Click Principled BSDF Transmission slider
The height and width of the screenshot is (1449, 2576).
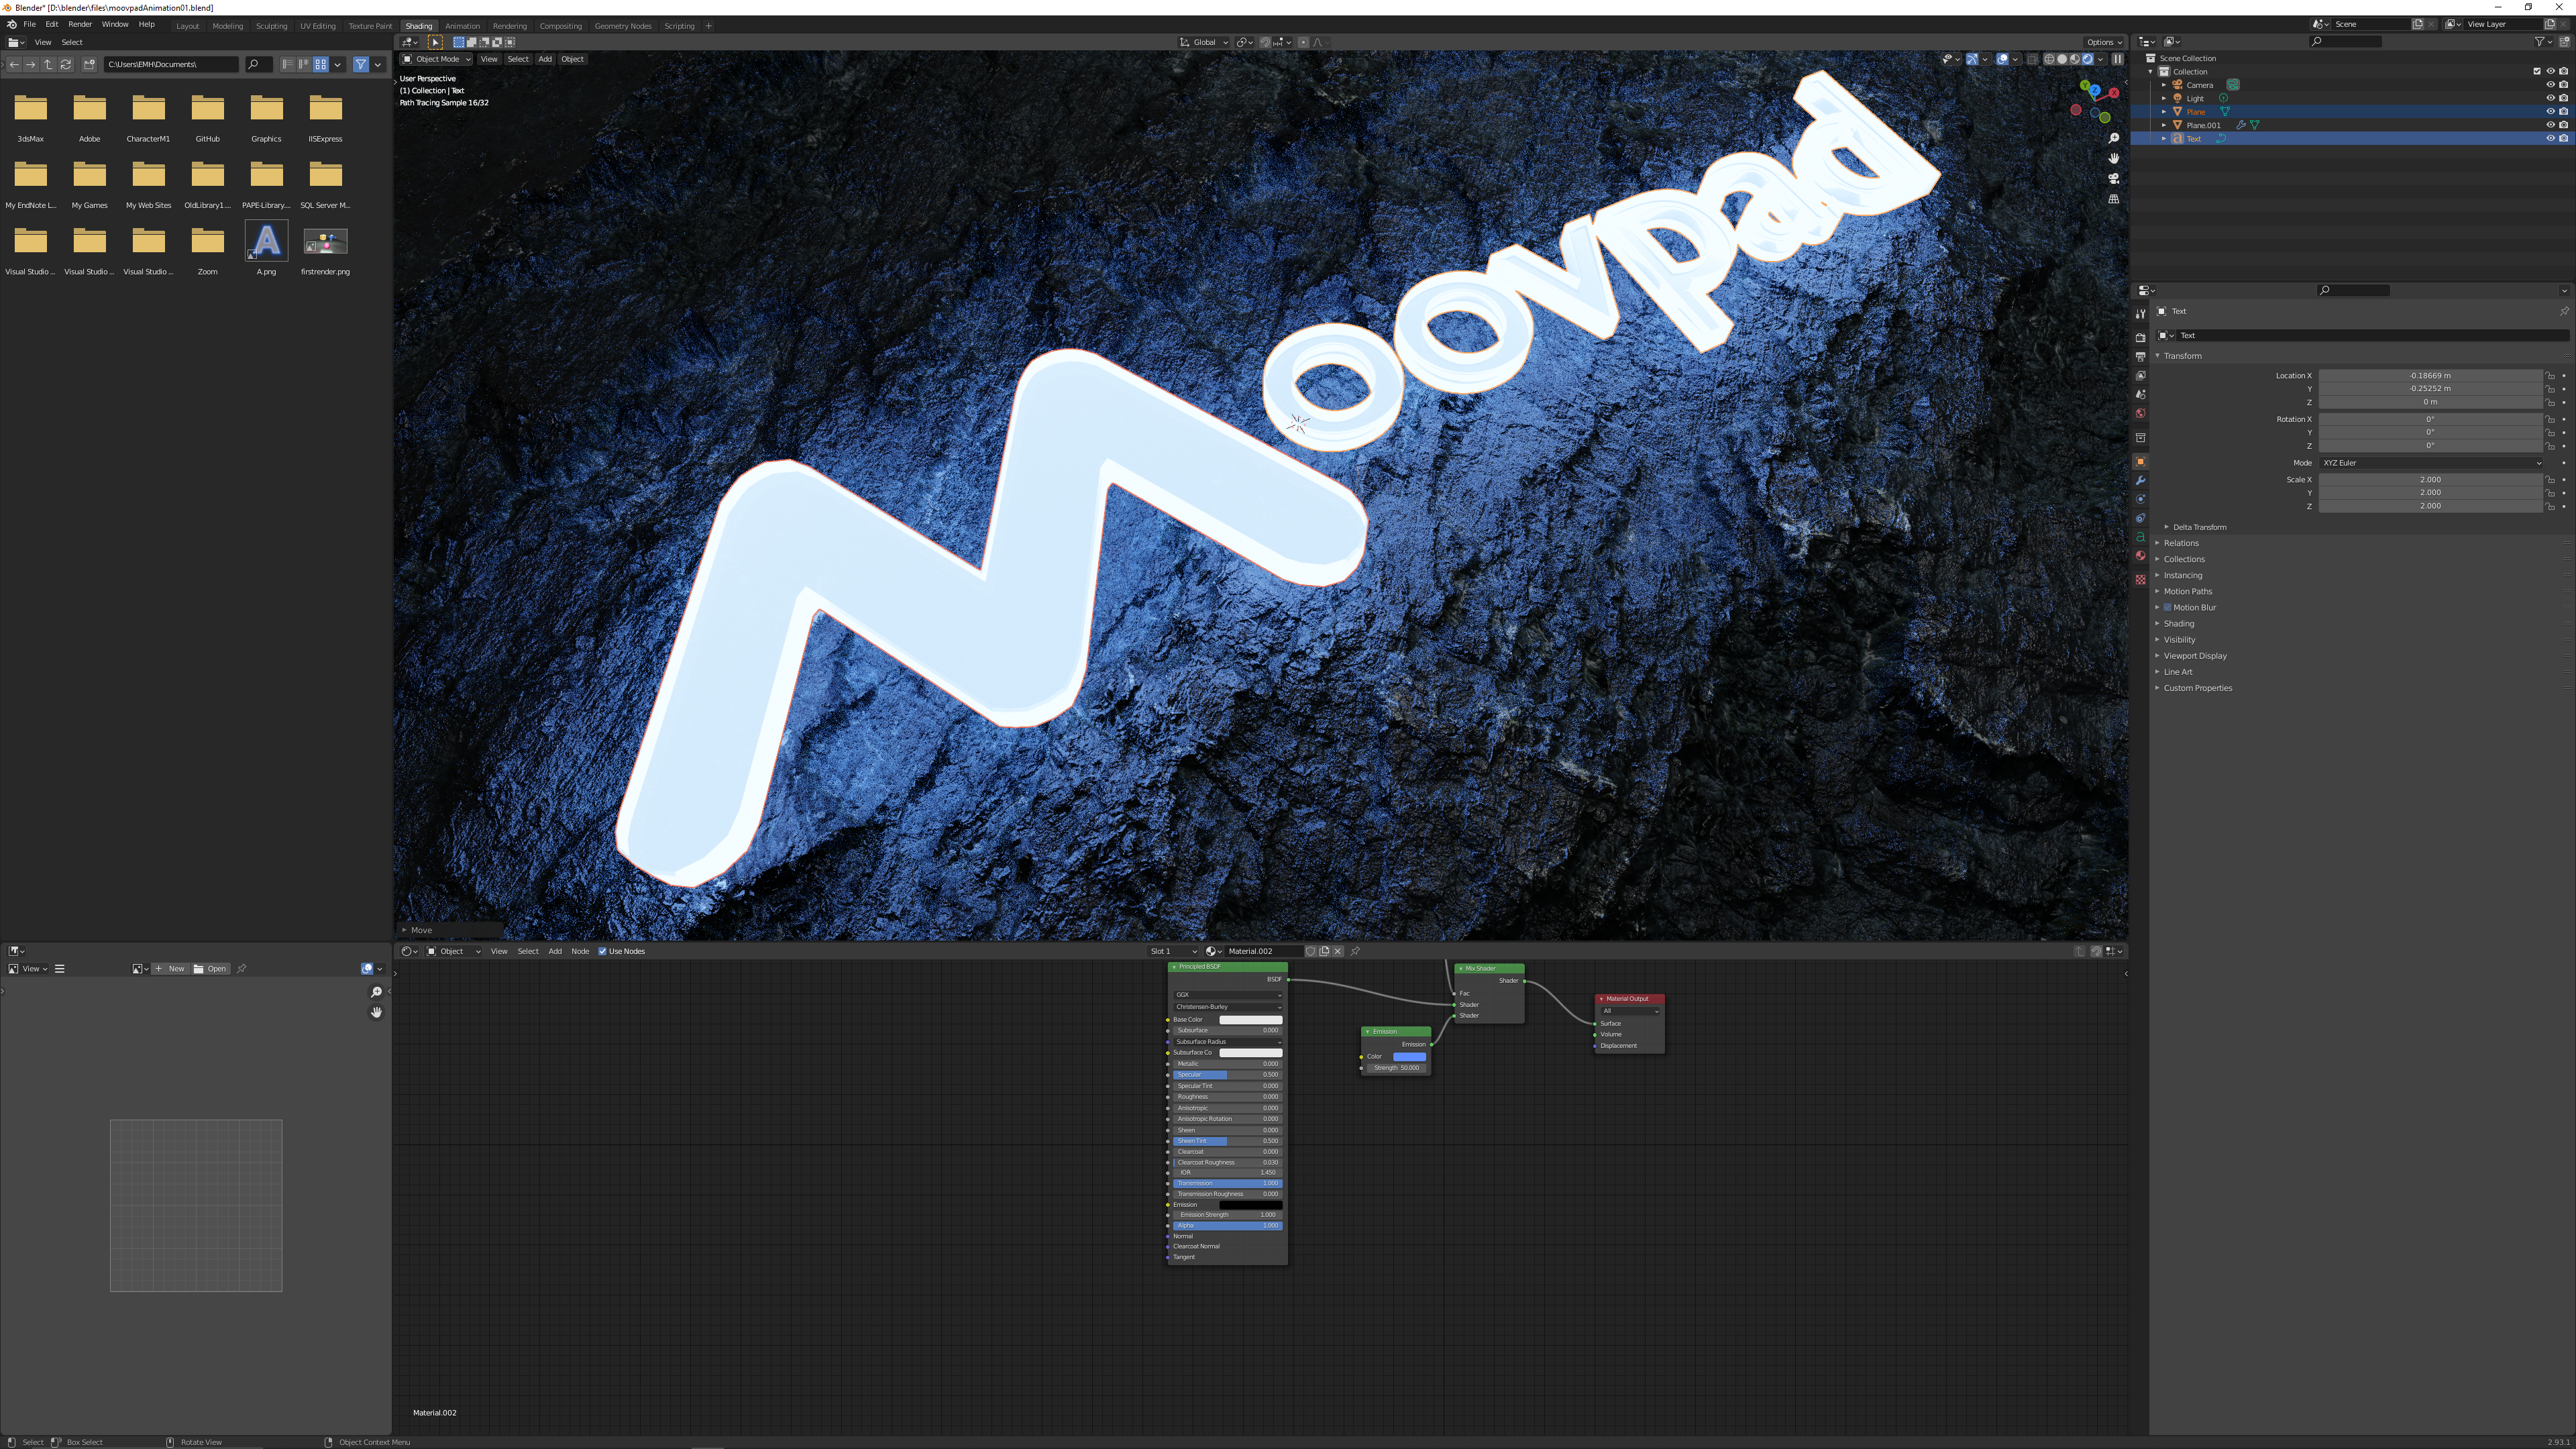pos(1227,1183)
